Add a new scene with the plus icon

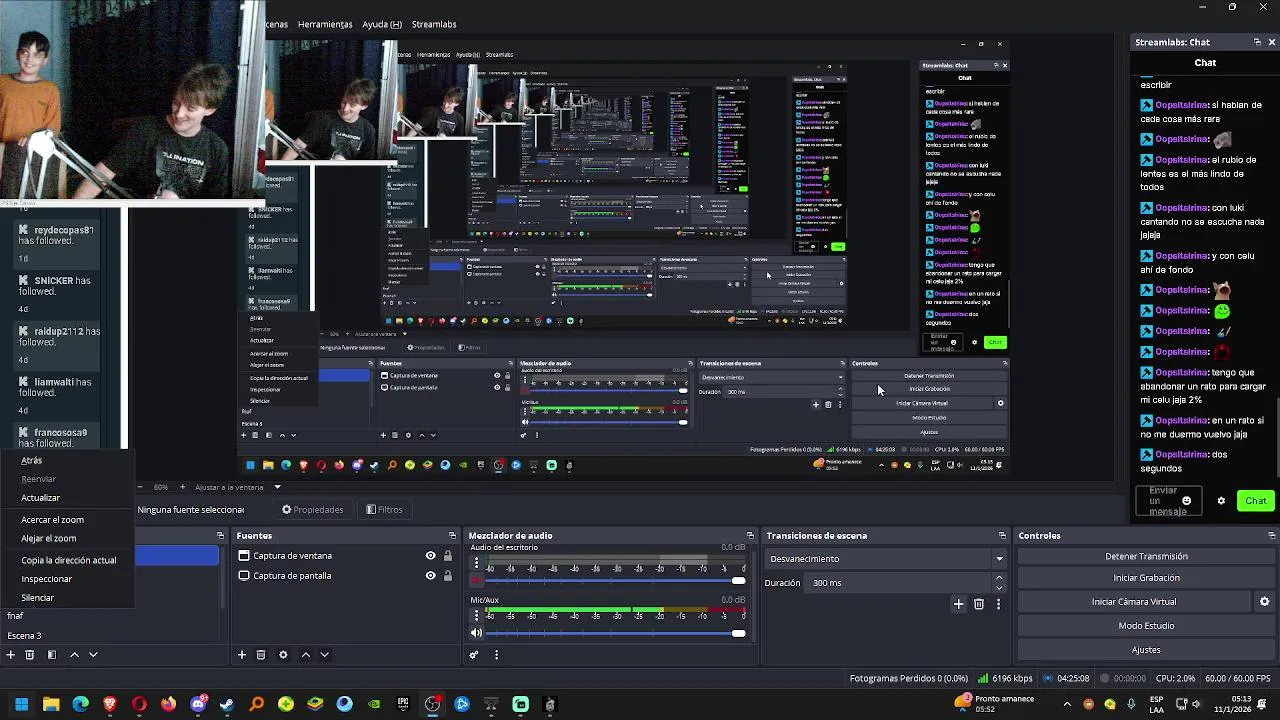(10, 655)
